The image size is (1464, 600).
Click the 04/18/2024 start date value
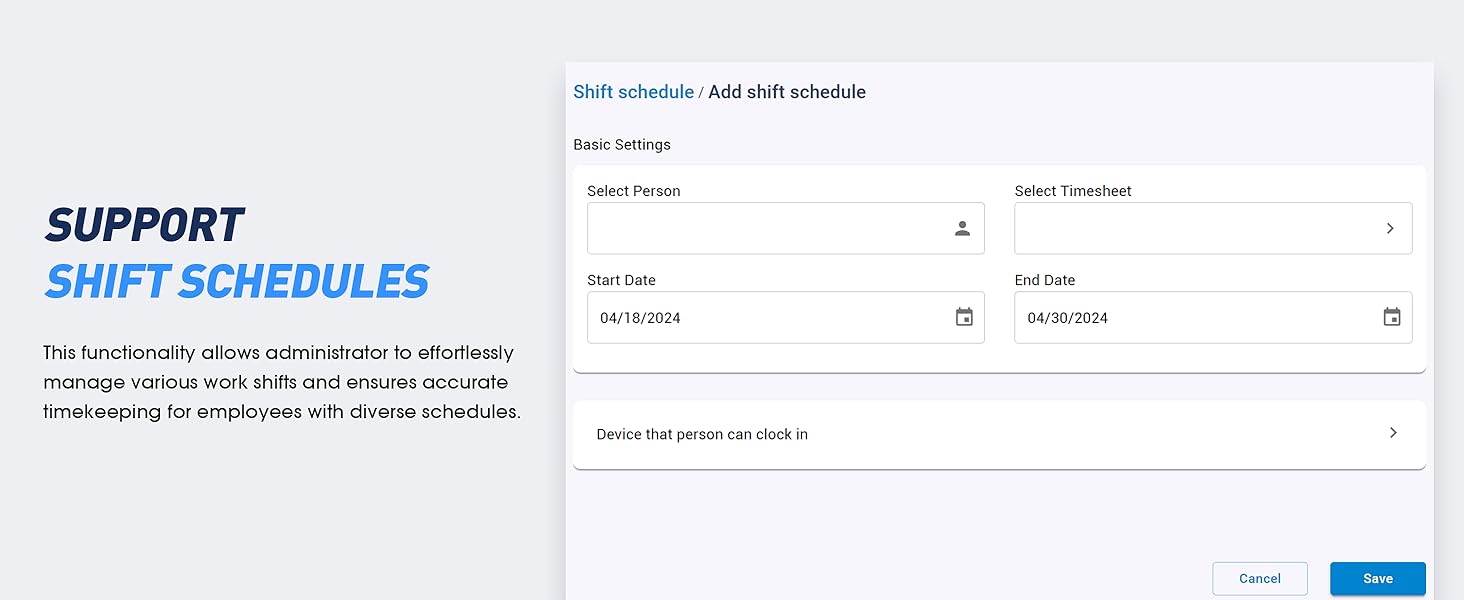pyautogui.click(x=640, y=318)
